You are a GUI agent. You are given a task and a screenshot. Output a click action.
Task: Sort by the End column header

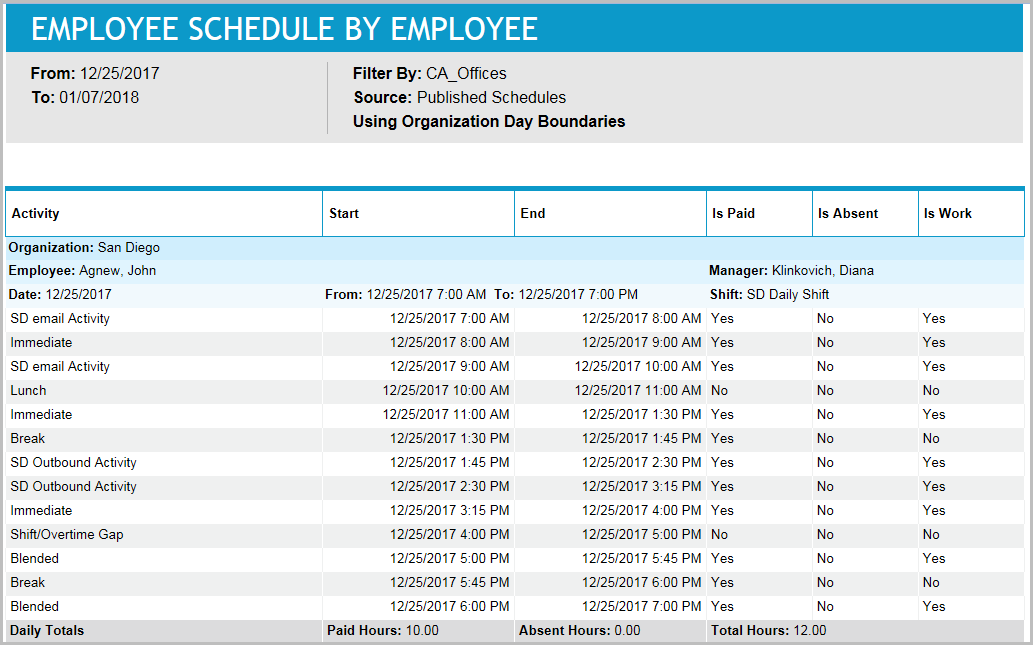[530, 213]
